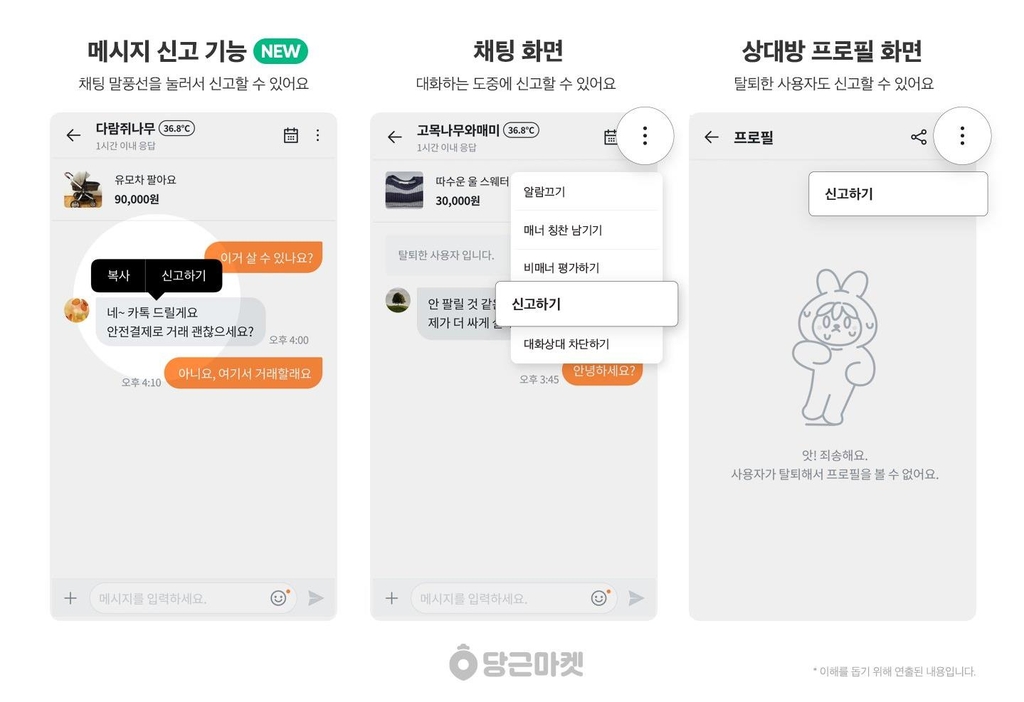Open three-dot menu in 다람쥐나무 chat
The height and width of the screenshot is (702, 1024).
tap(318, 135)
